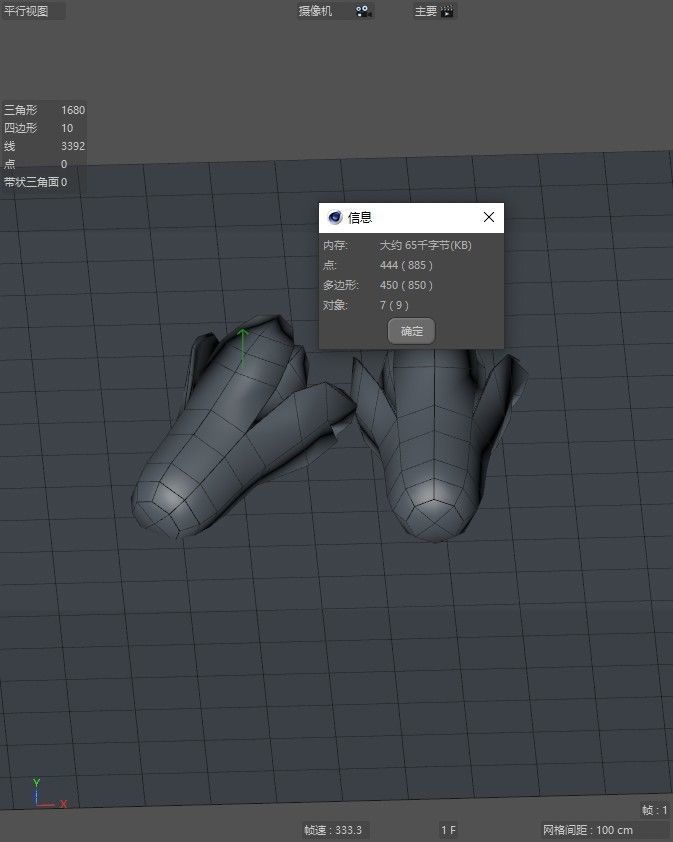Click the 点 0 statistic row in HUD
Screen dimensions: 673x842
(x=35, y=164)
